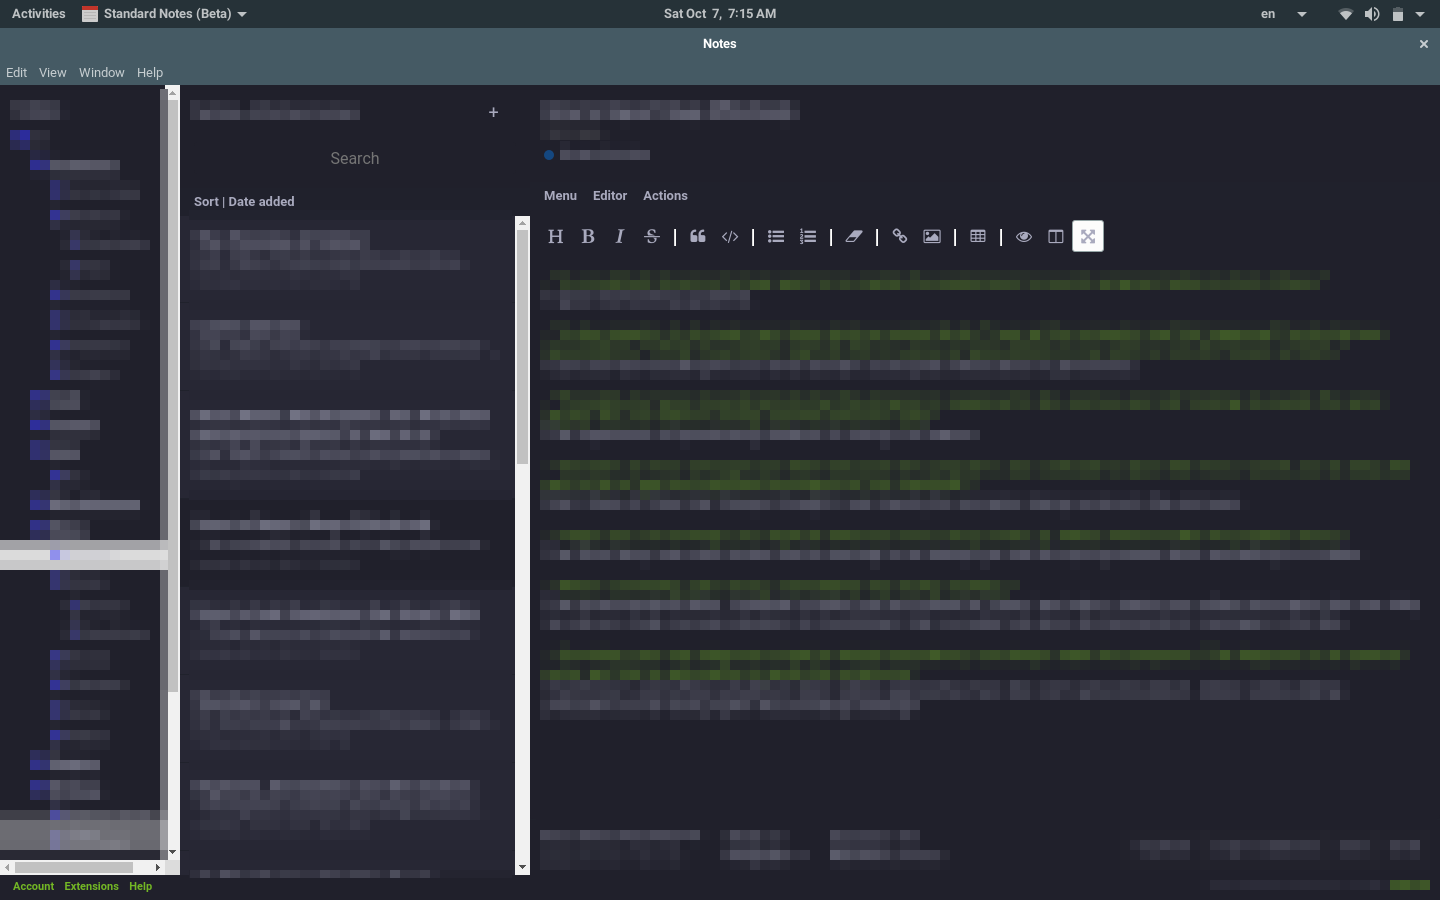Toggle side-by-side editor view
The image size is (1440, 900).
pos(1056,237)
